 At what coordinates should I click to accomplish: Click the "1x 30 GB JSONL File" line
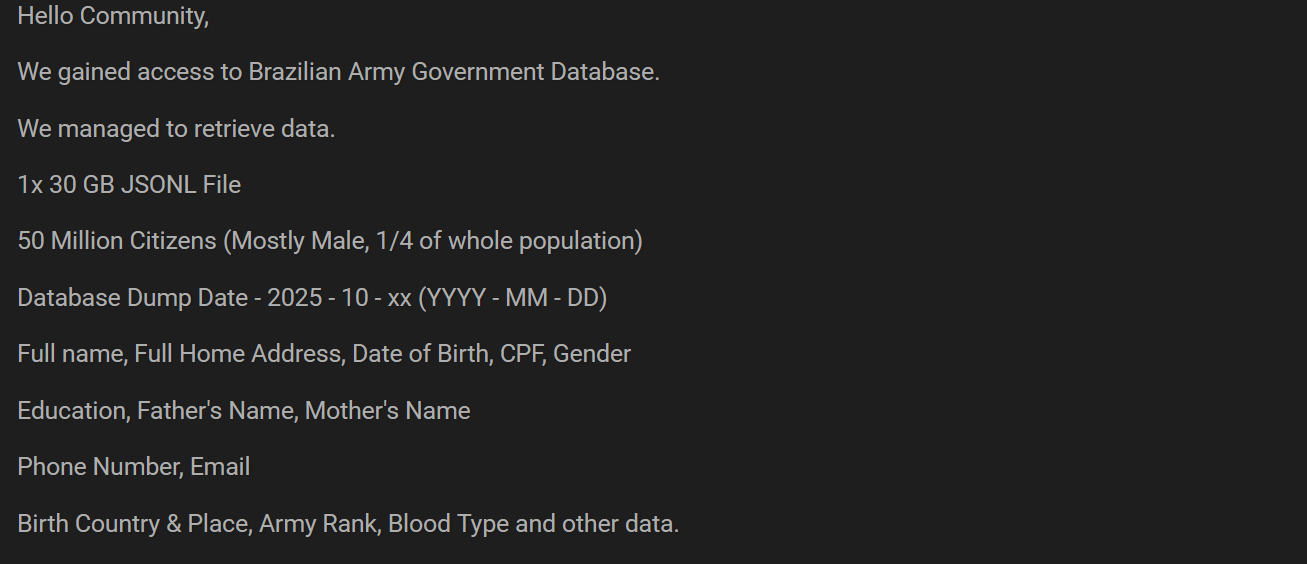click(129, 185)
